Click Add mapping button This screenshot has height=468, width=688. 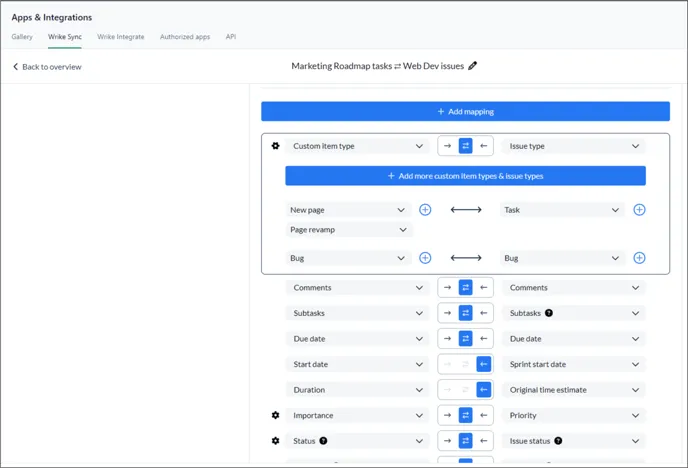pos(466,111)
